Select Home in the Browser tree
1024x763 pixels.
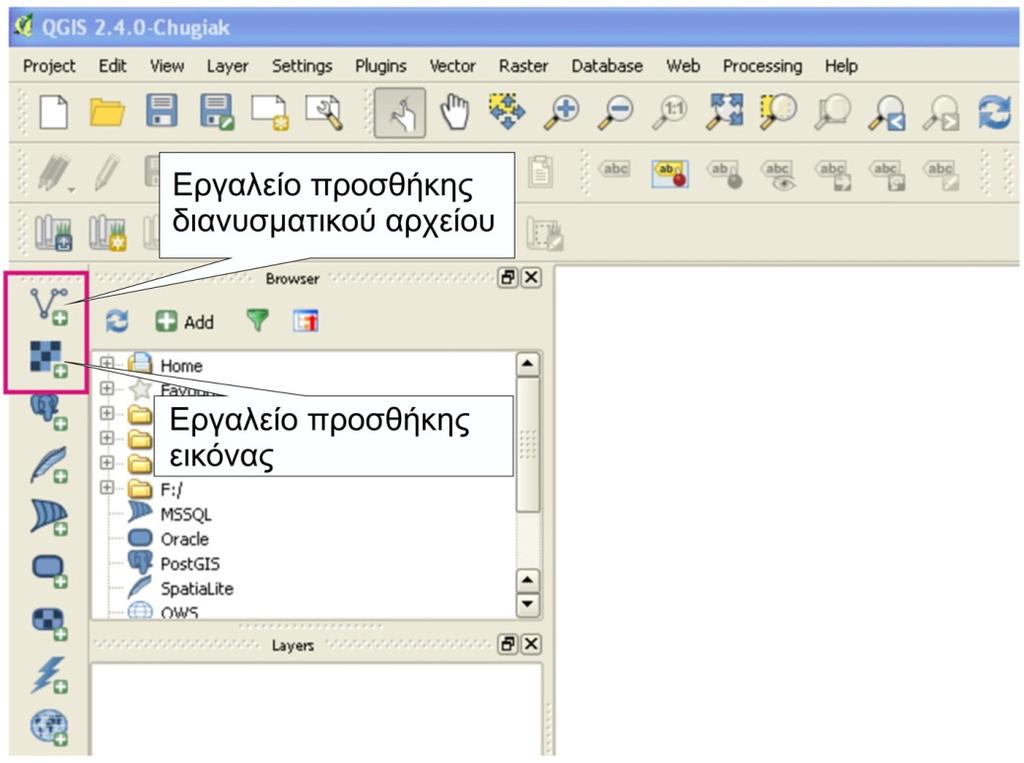click(x=182, y=365)
